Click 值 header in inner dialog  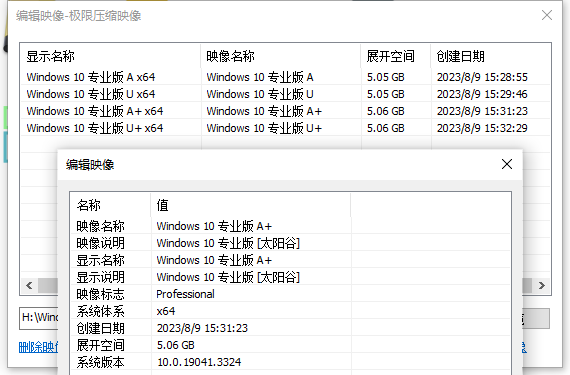(x=251, y=205)
